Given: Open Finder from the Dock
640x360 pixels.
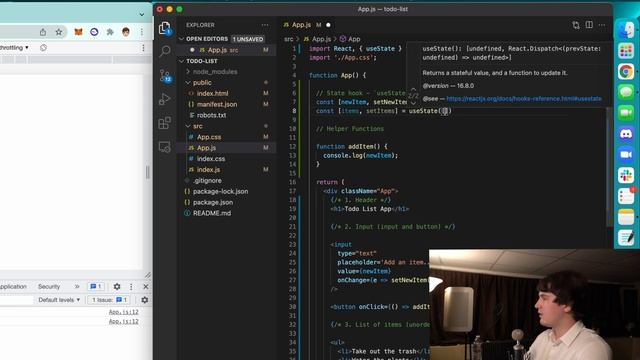Looking at the screenshot, I should coord(626,30).
